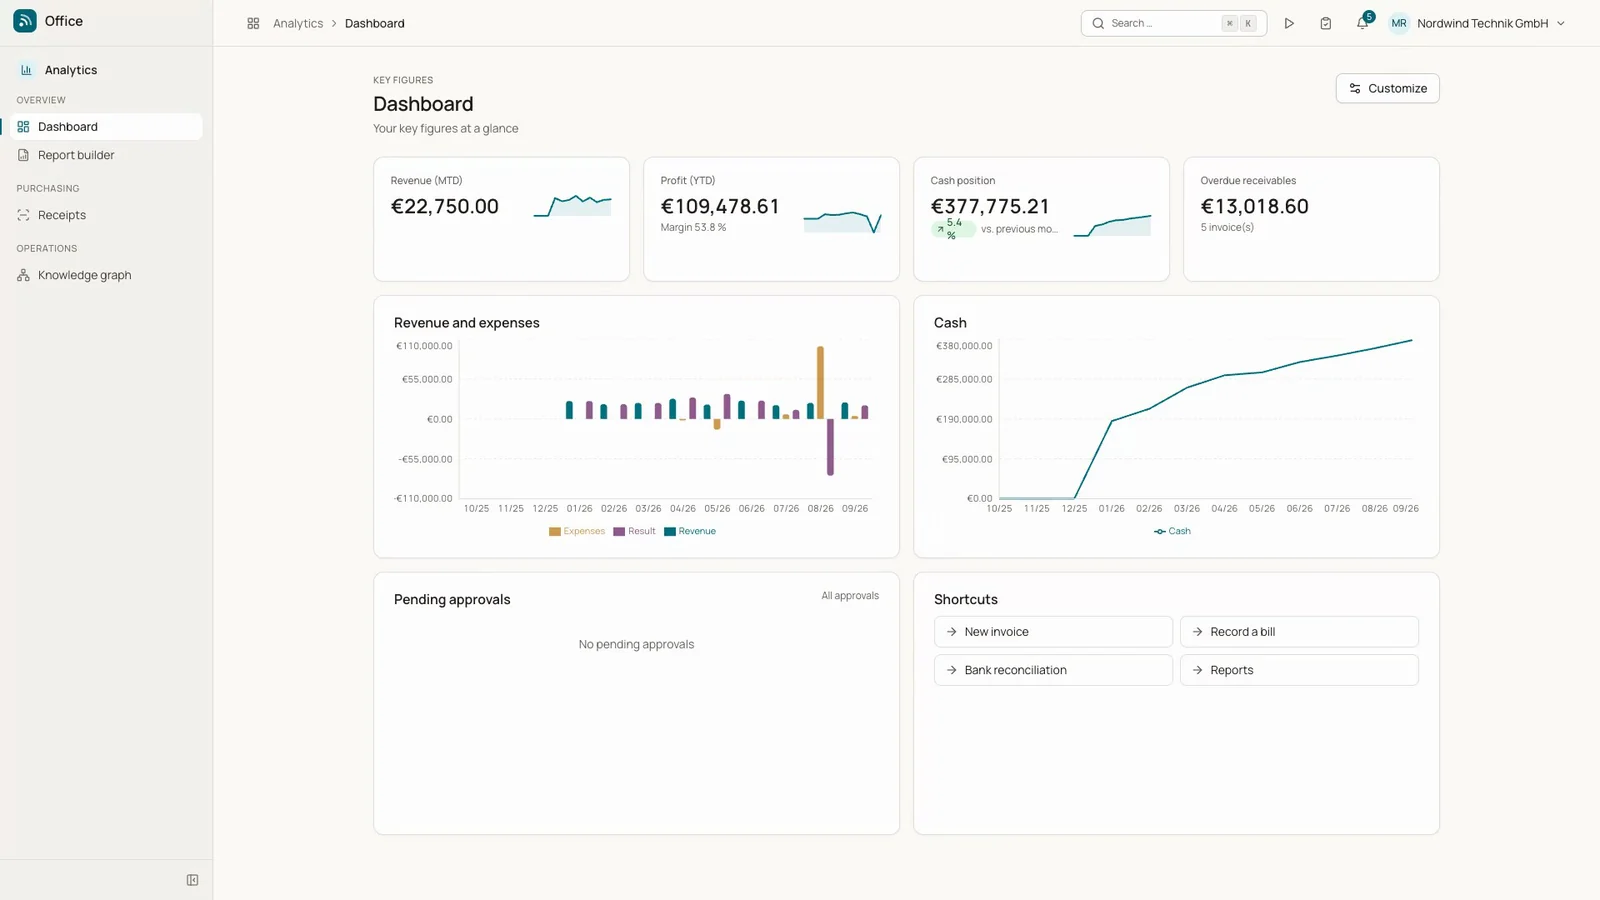The width and height of the screenshot is (1600, 900).
Task: Click the Office app logo
Action: [x=25, y=21]
